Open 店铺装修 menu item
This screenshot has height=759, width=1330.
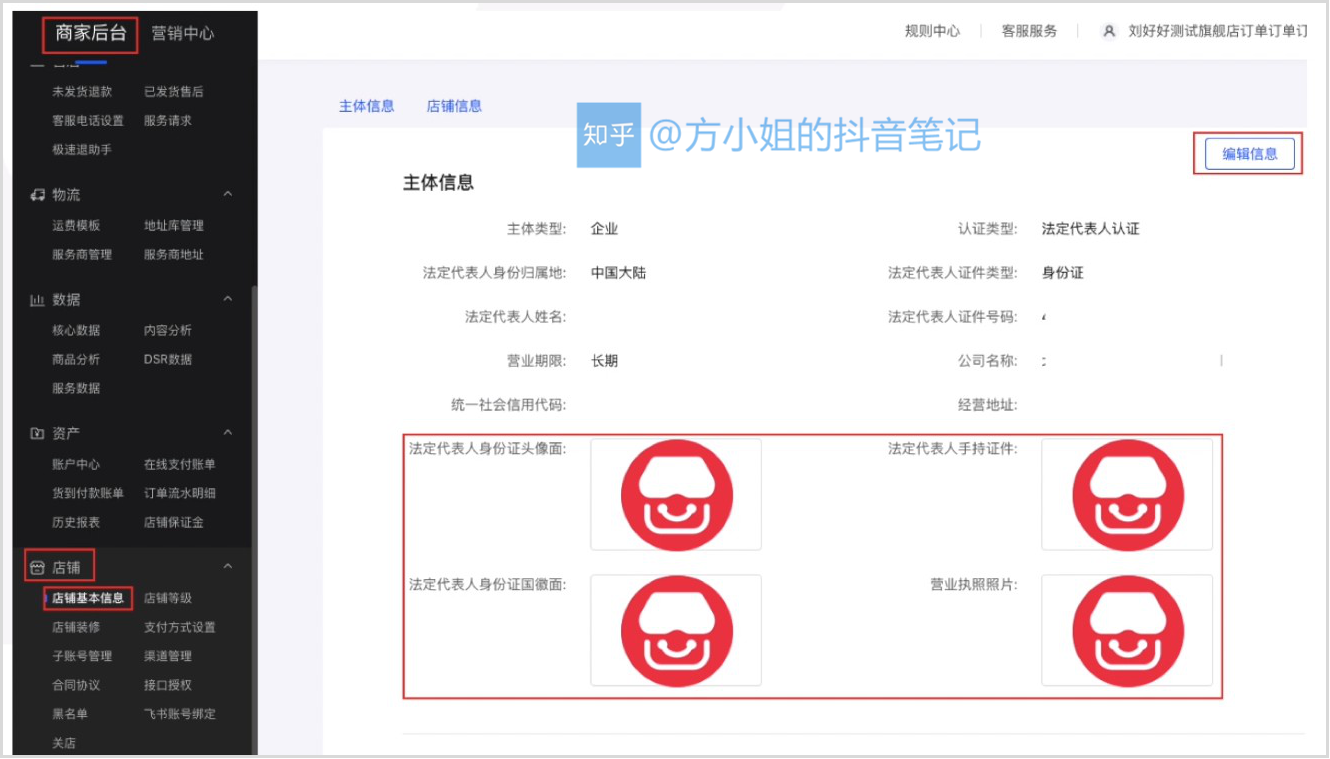click(76, 628)
